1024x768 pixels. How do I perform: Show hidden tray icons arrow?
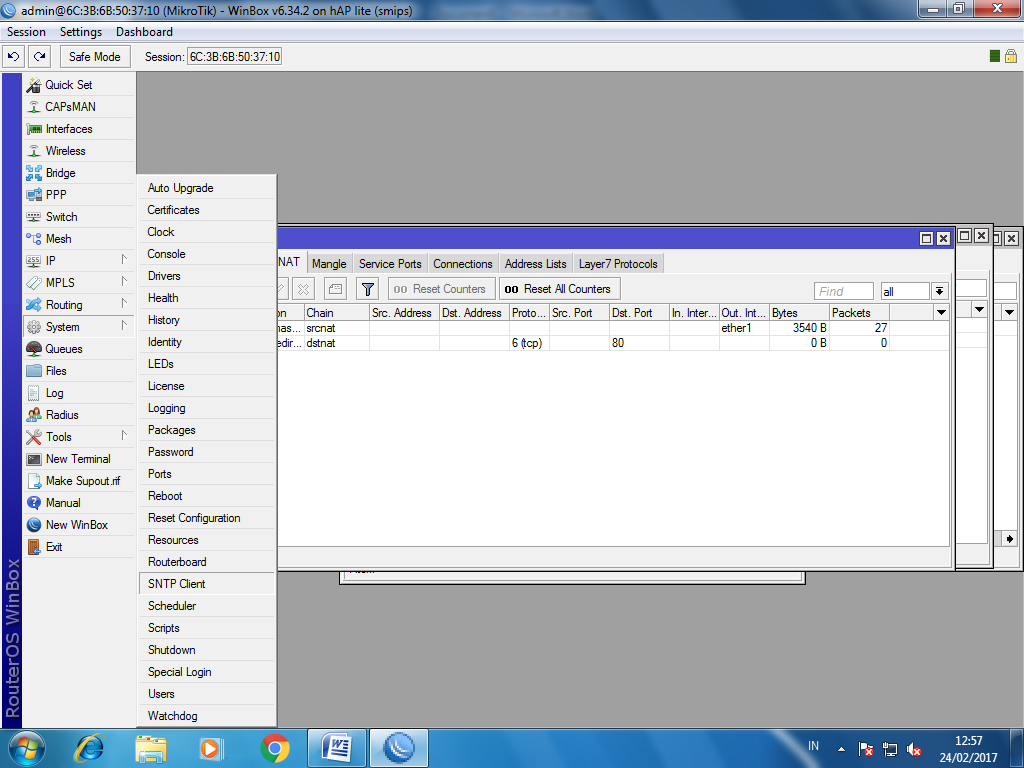pyautogui.click(x=841, y=749)
